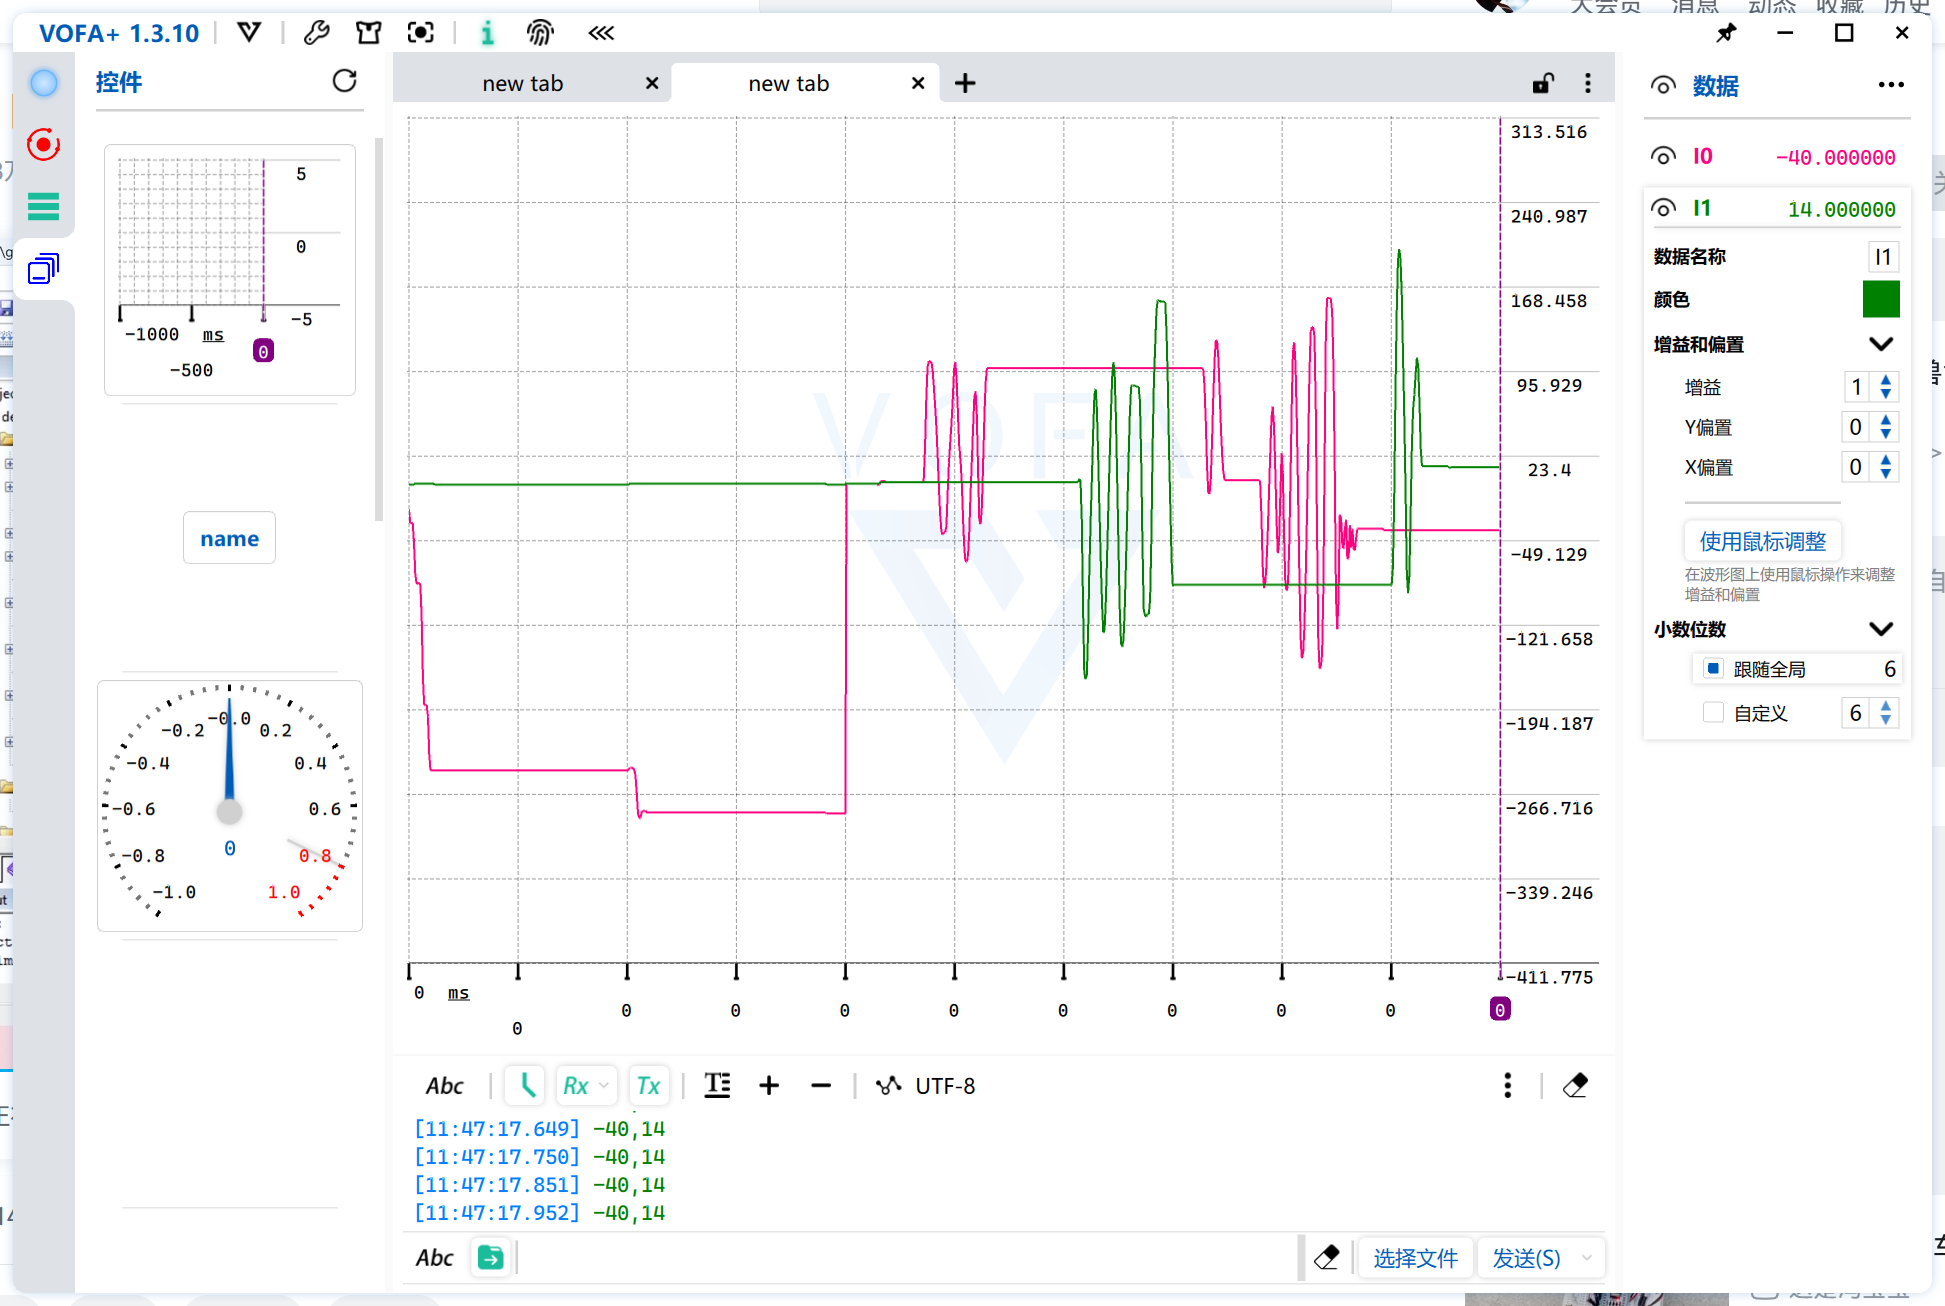The image size is (1945, 1306).
Task: Click the line-height text format icon
Action: (718, 1085)
